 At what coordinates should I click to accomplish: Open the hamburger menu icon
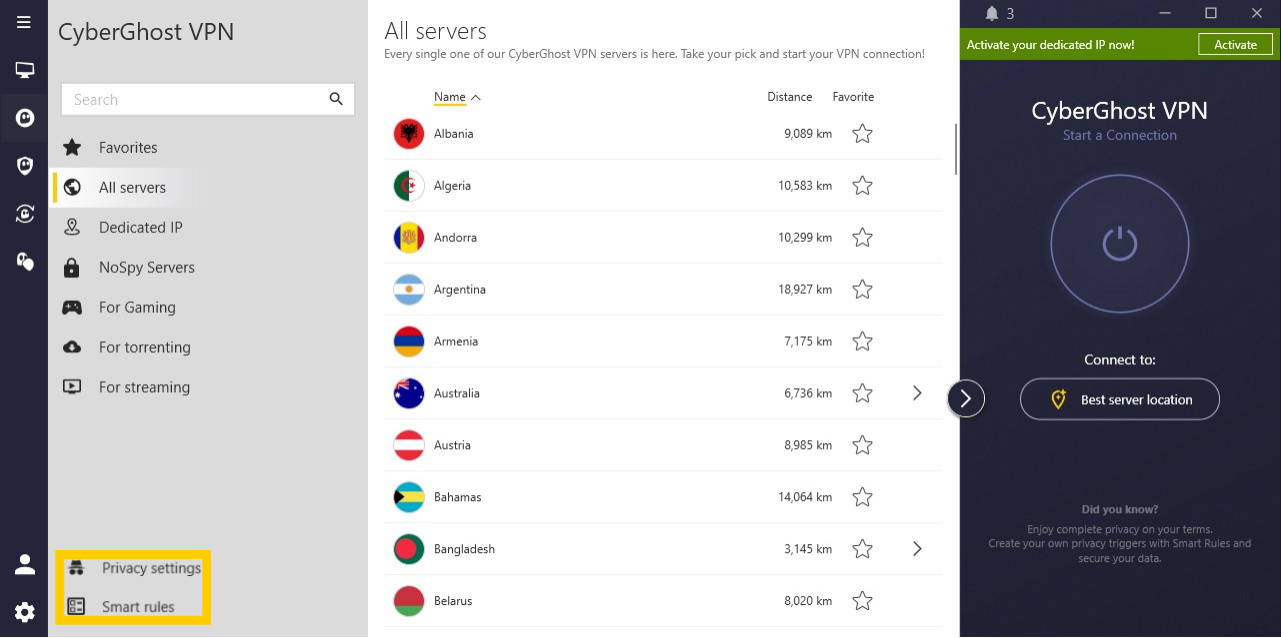[x=24, y=22]
